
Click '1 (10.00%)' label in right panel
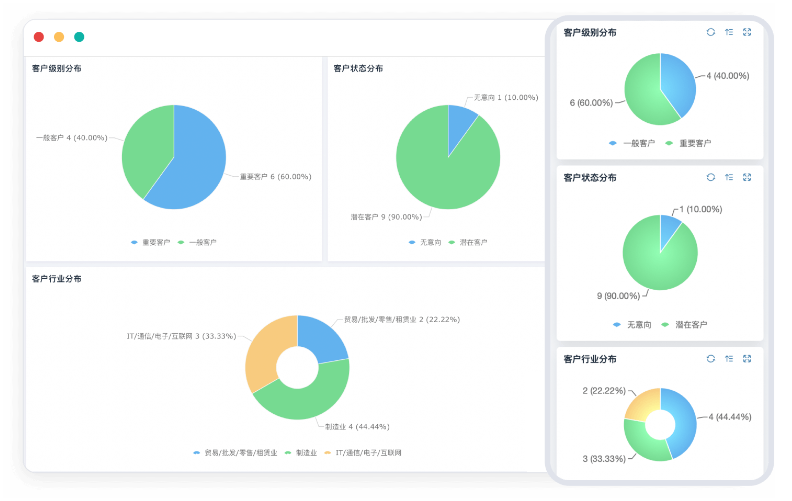coord(701,209)
